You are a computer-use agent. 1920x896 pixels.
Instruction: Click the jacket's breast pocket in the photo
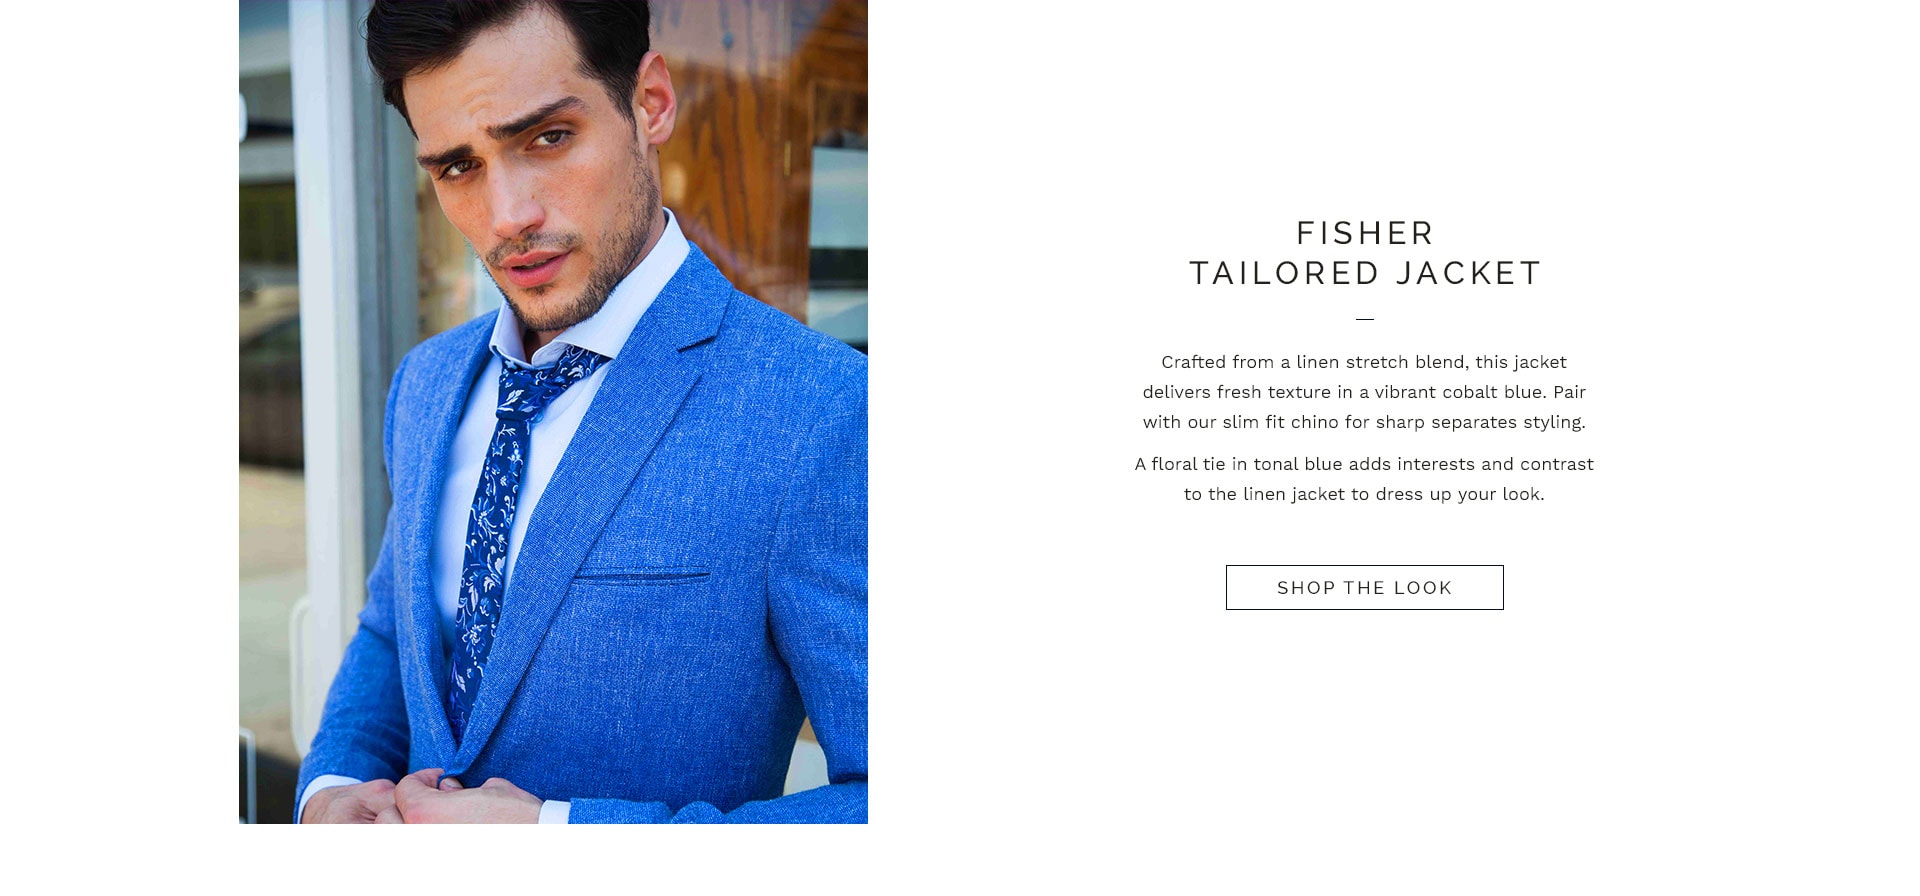point(641,577)
